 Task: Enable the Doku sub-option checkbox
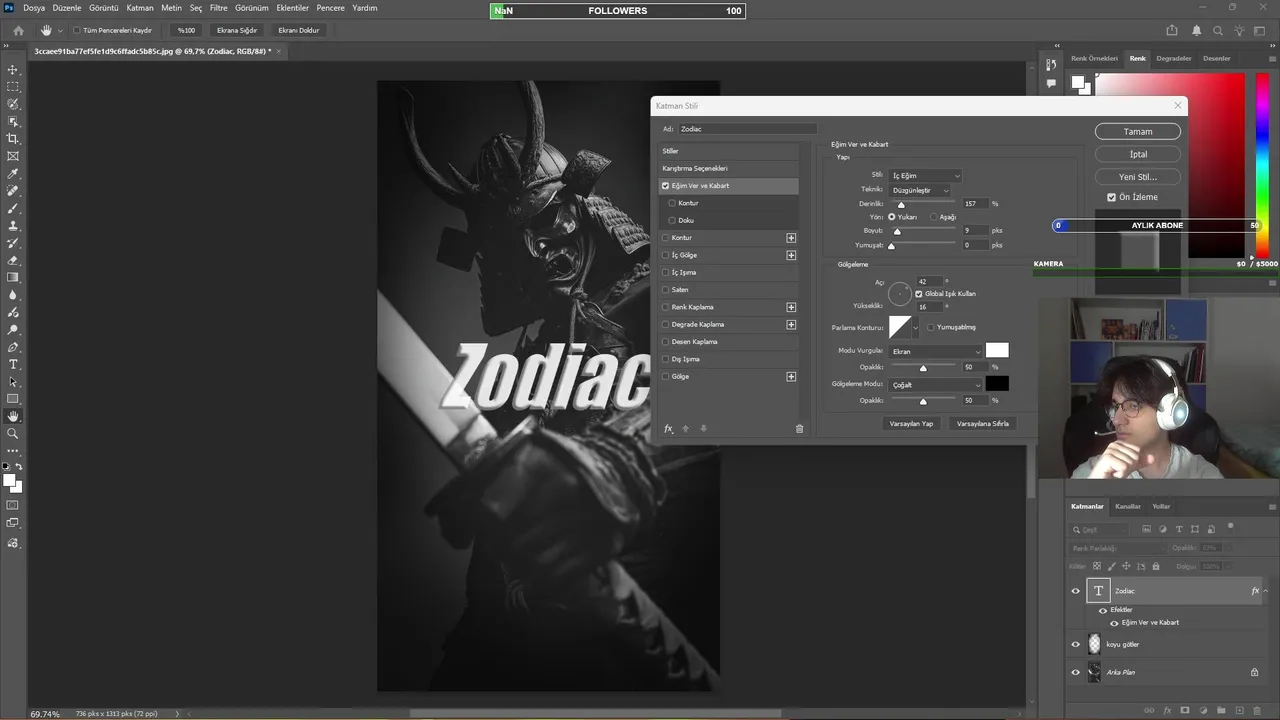tap(673, 220)
